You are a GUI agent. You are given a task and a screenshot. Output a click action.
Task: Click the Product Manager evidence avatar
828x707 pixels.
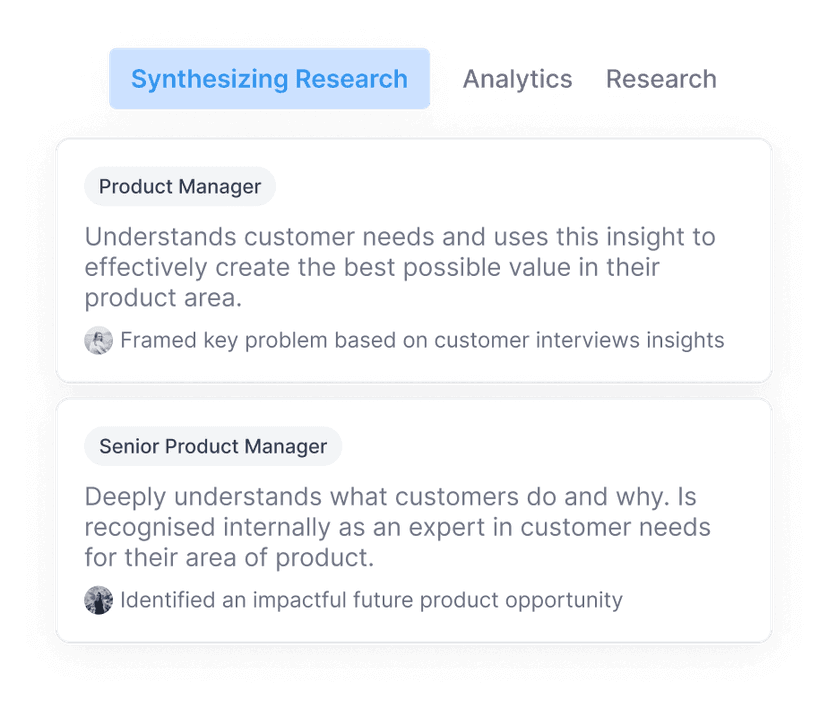(x=98, y=340)
